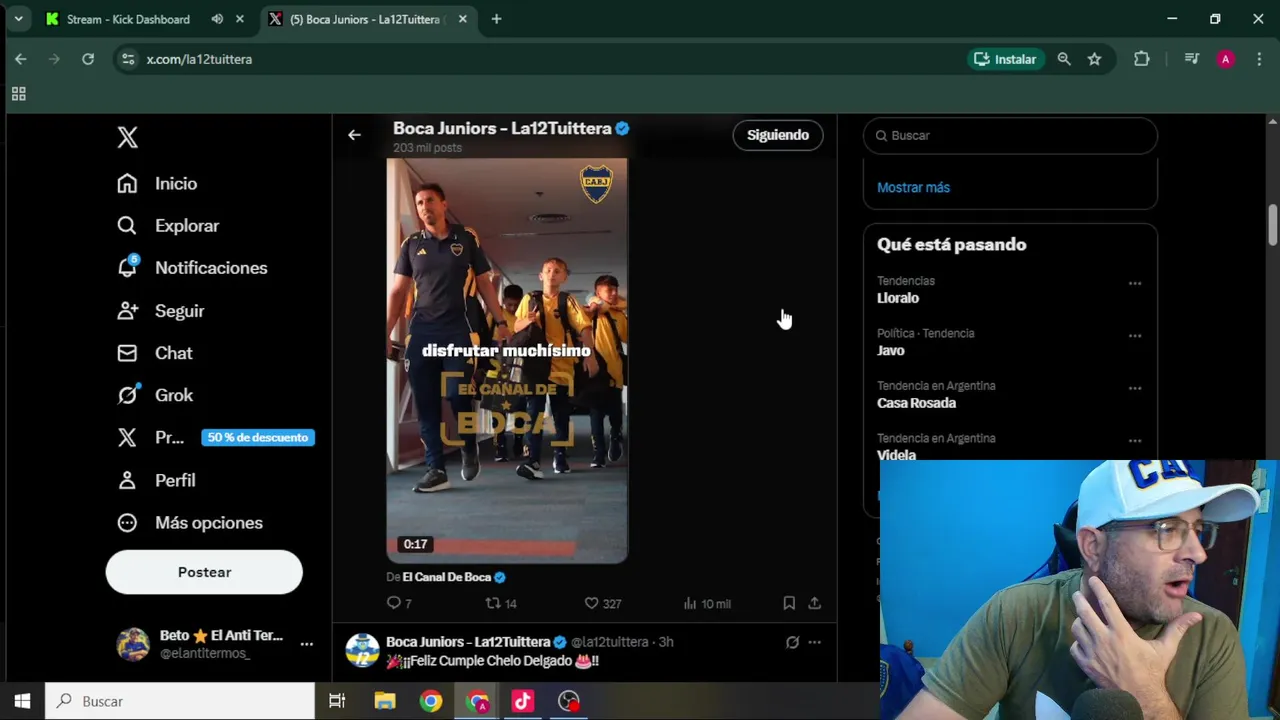Click Windows taskbar Buscar search box
This screenshot has height=720, width=1280.
(181, 701)
